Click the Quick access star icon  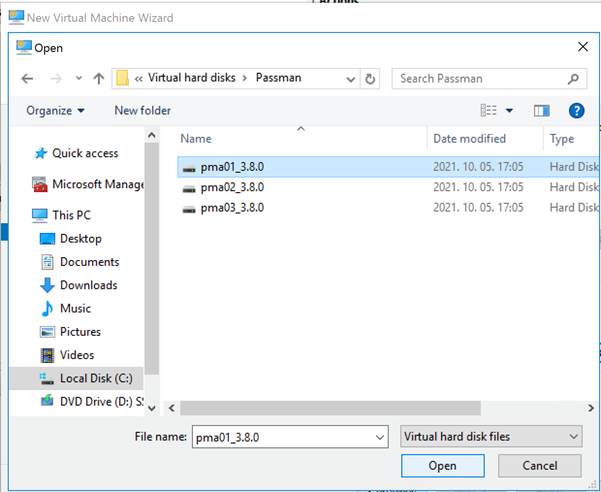(x=41, y=154)
